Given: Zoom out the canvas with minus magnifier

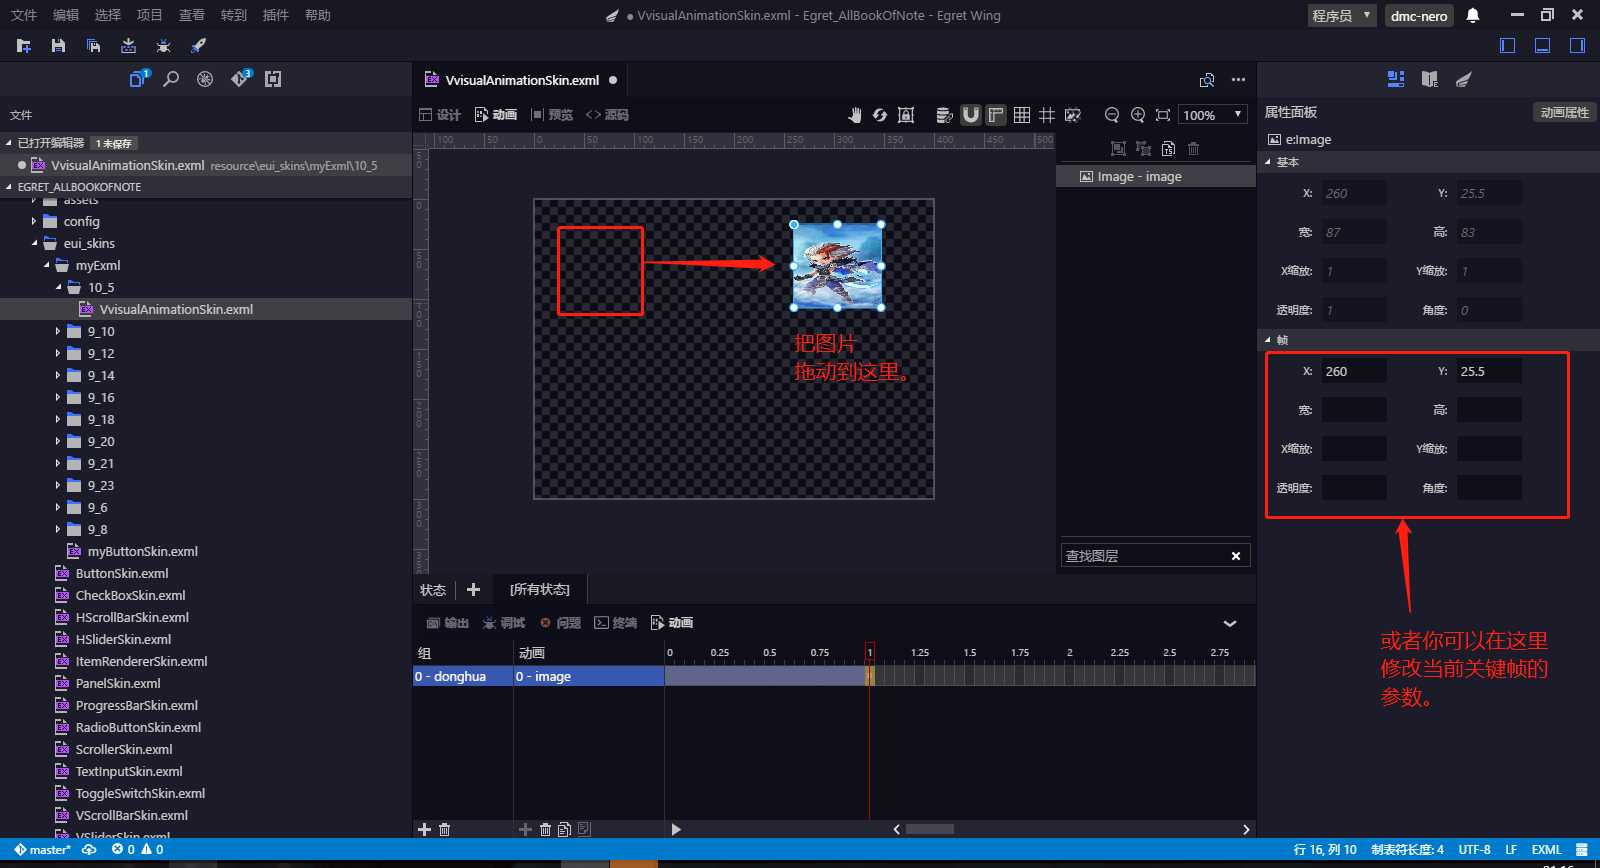Looking at the screenshot, I should click(1112, 115).
